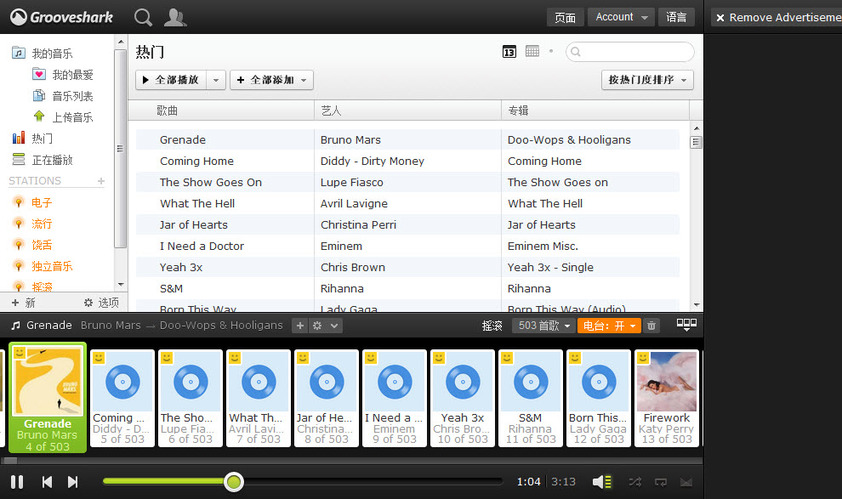Toggle repeat playback
The height and width of the screenshot is (499, 842).
point(660,482)
